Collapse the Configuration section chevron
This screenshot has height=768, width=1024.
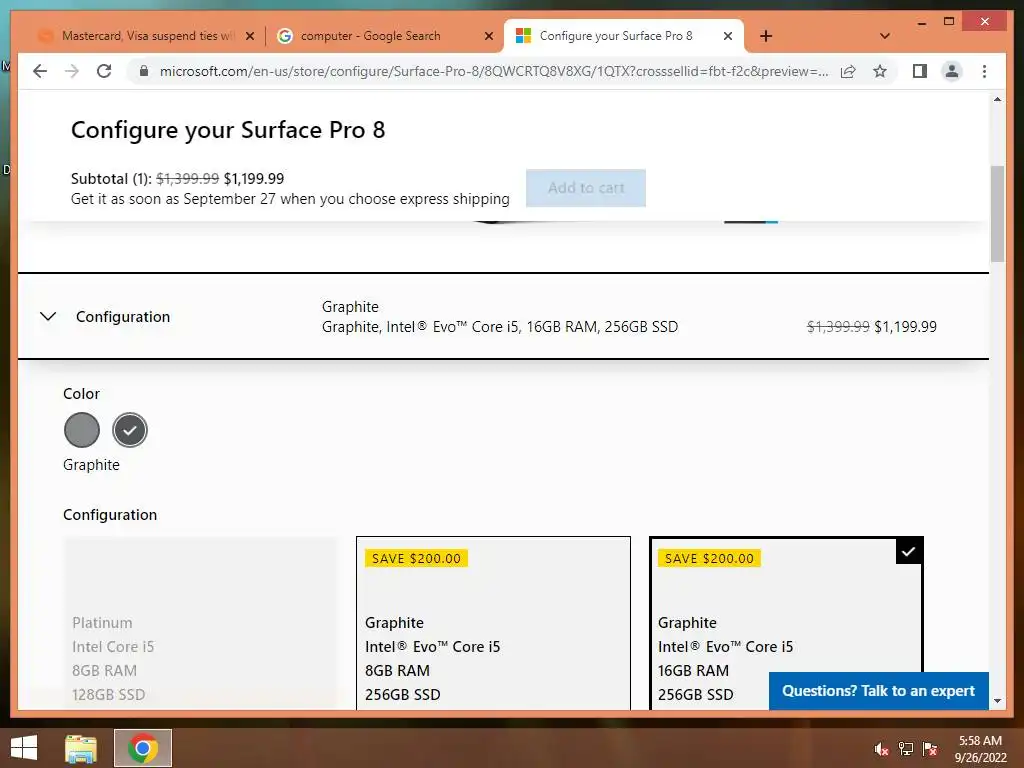pos(48,317)
